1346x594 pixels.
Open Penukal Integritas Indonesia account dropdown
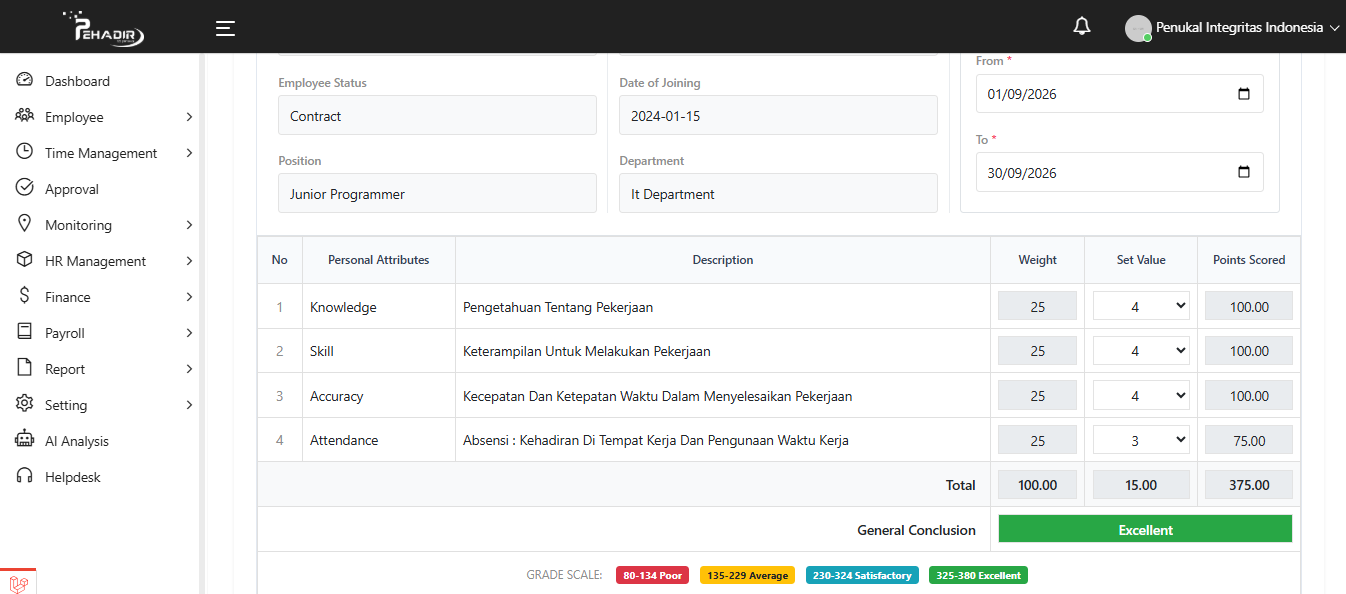tap(1247, 28)
